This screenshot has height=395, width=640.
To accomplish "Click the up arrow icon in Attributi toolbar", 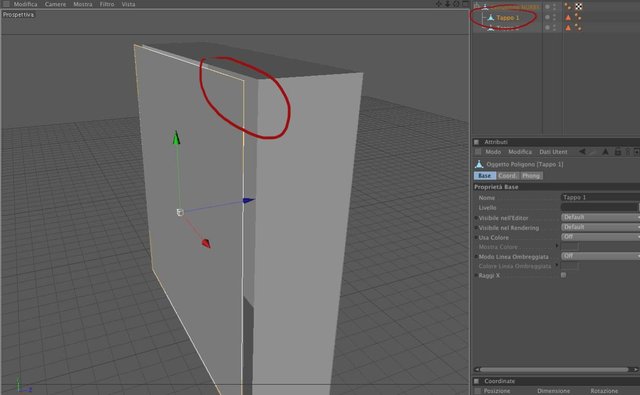I will tap(605, 152).
